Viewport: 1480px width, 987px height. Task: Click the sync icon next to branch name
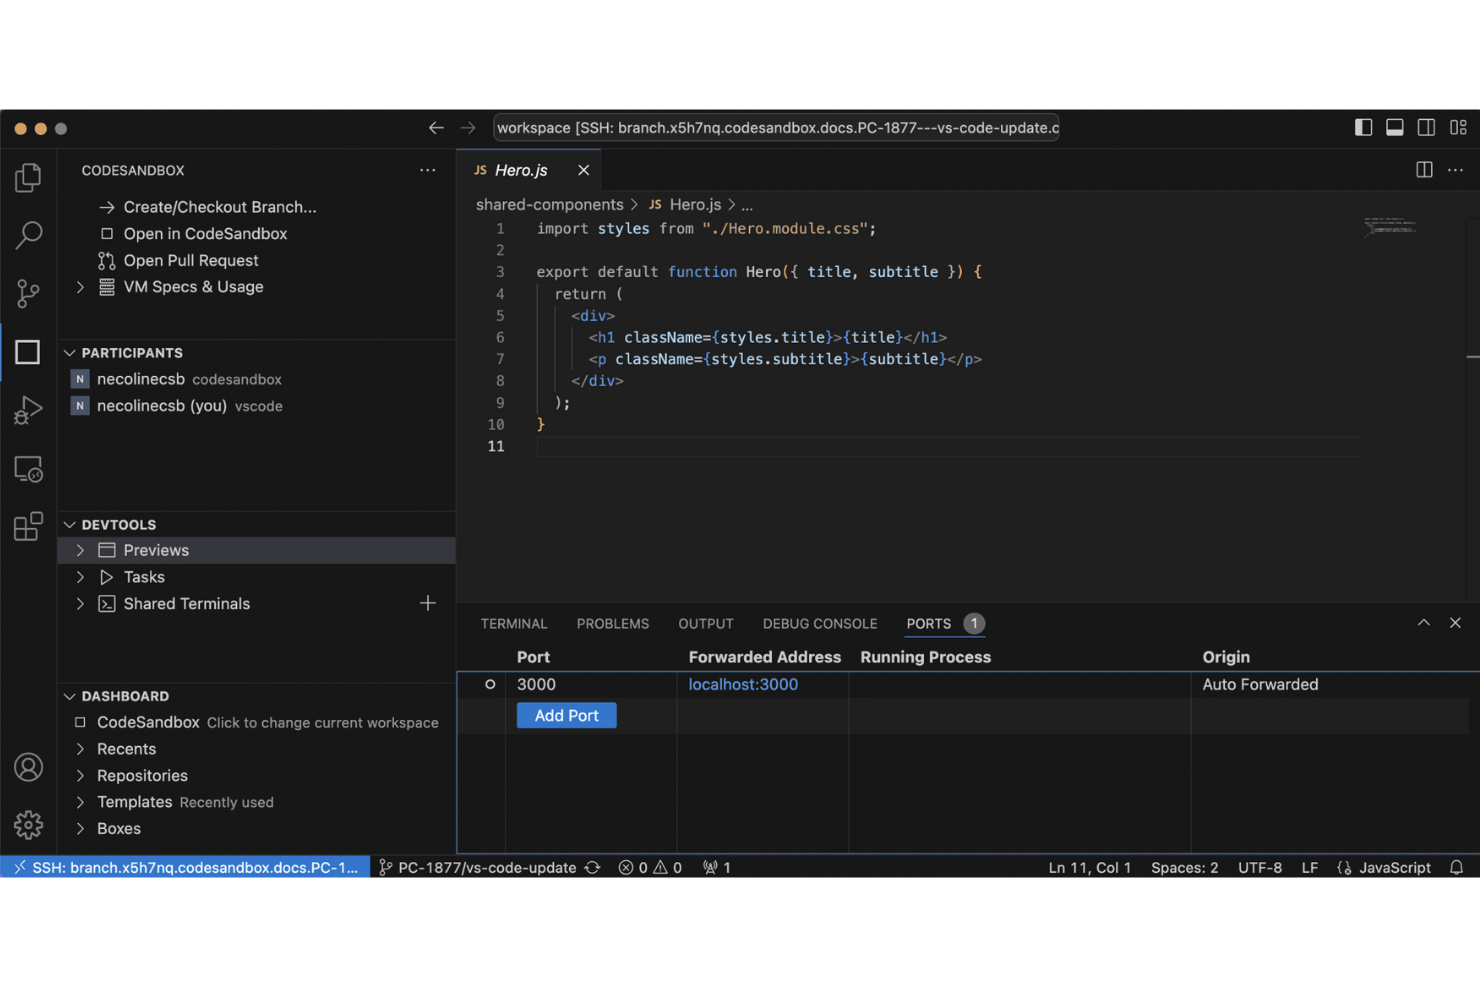[593, 867]
